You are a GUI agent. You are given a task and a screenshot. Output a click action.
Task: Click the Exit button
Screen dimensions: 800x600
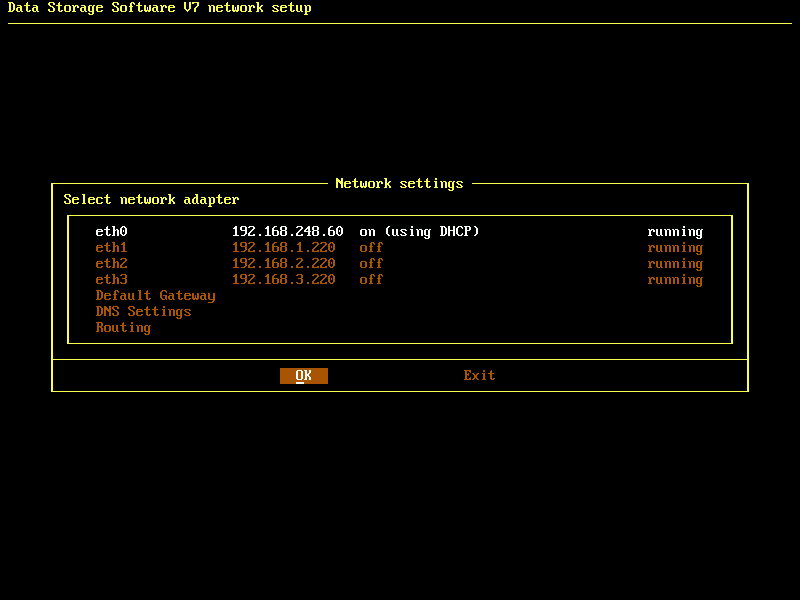(x=479, y=376)
